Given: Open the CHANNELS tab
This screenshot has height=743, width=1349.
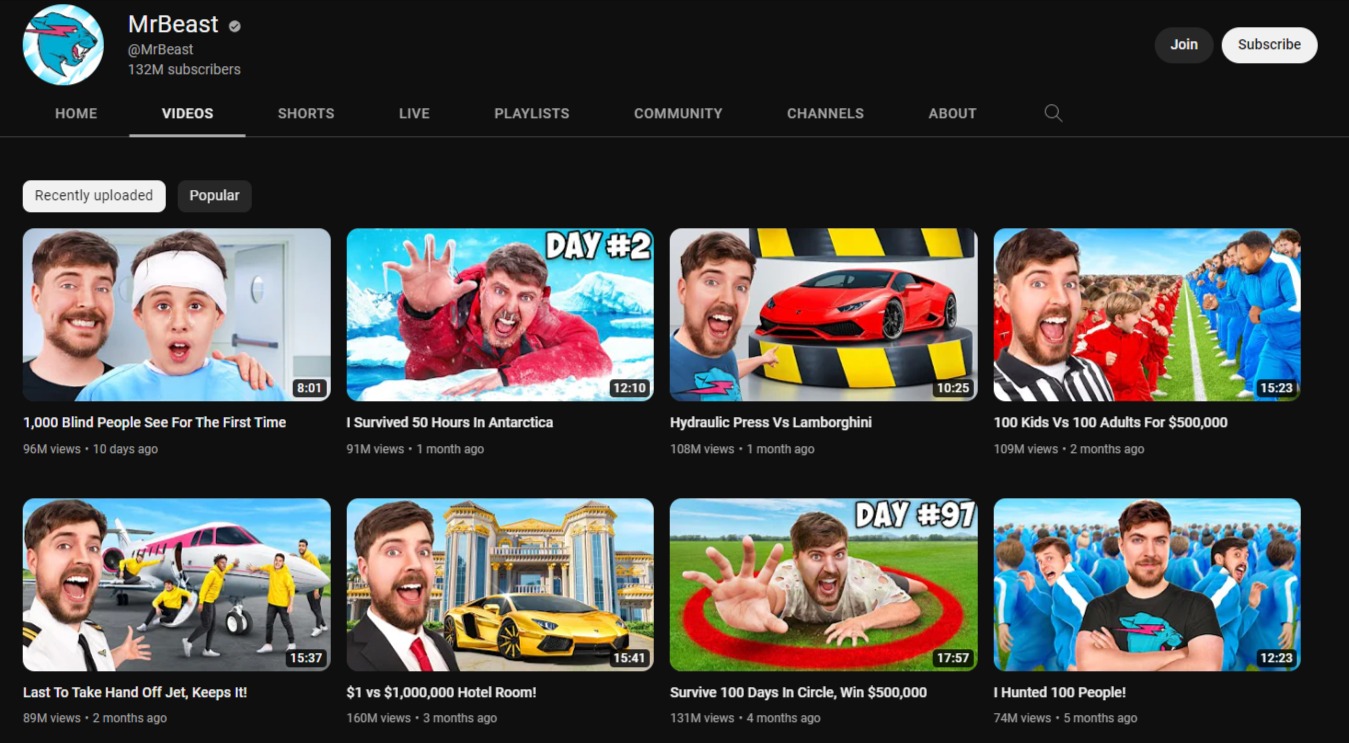Looking at the screenshot, I should pyautogui.click(x=825, y=113).
